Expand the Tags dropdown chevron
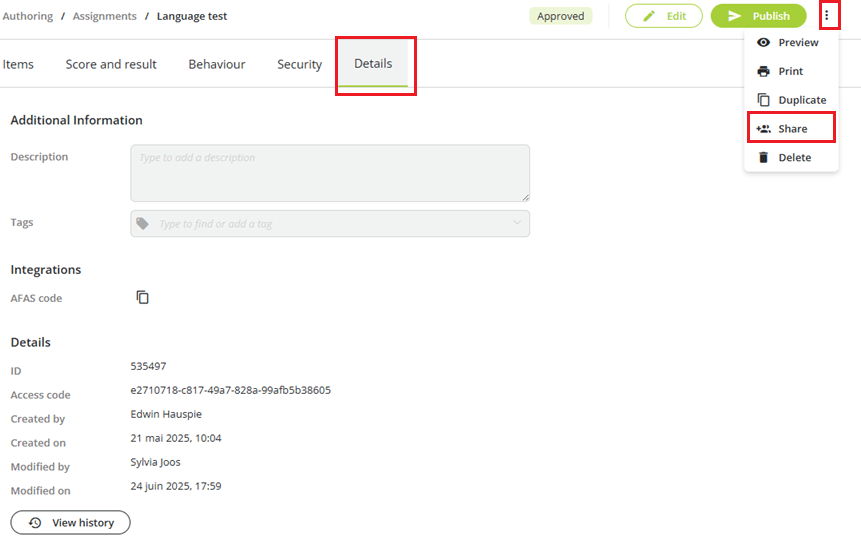 [x=517, y=222]
